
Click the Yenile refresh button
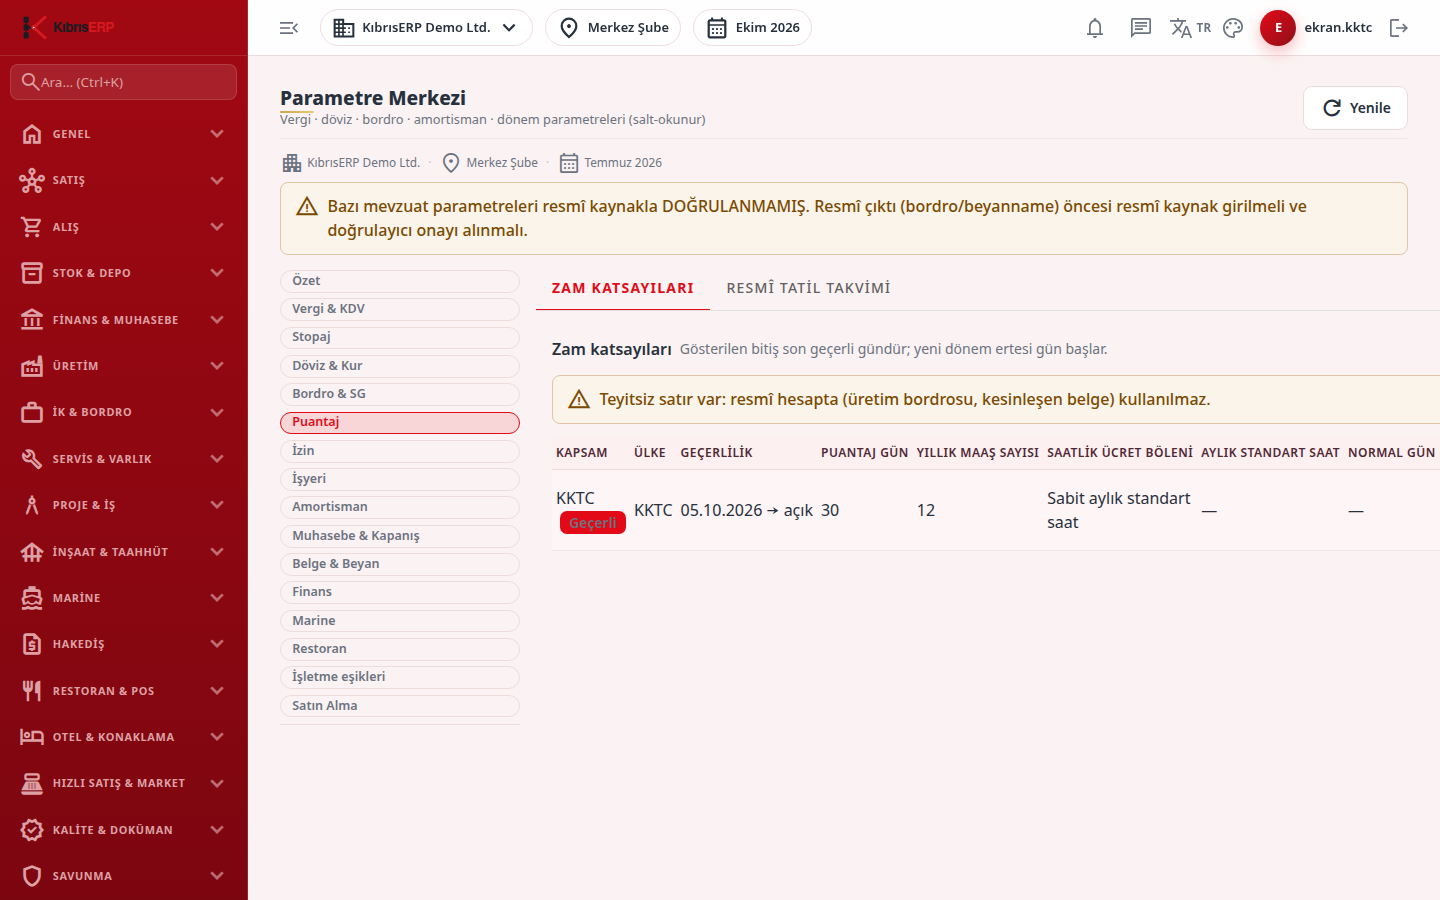(x=1355, y=108)
